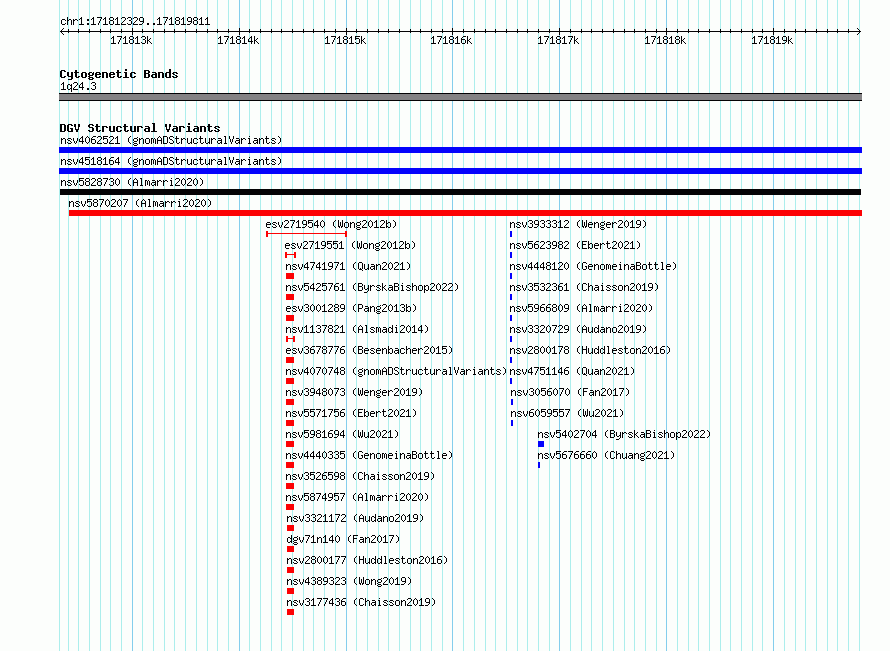Viewport: 890px width, 651px height.
Task: Click the nsv4751146 Quan2021 label
Action: coord(572,371)
